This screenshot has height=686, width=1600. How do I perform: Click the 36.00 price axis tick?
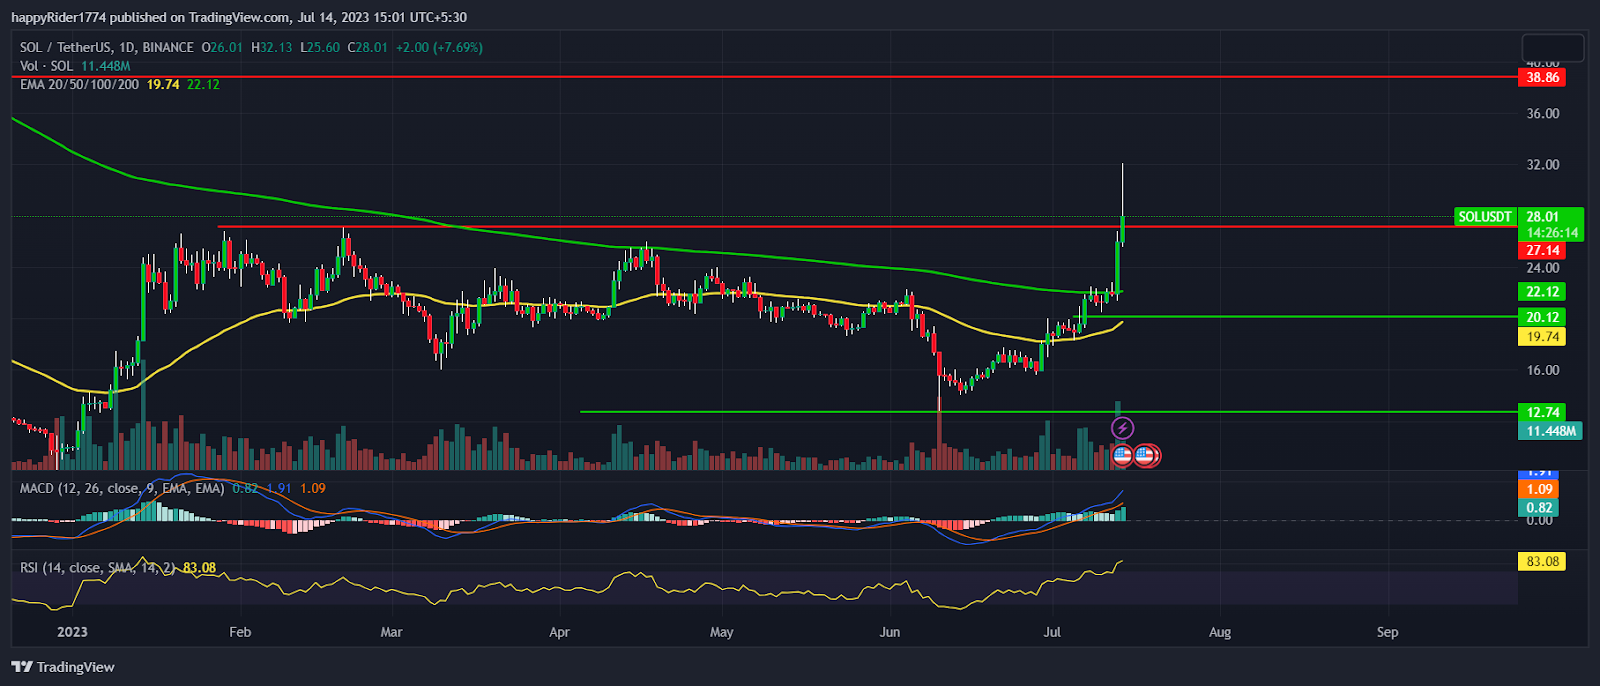(1542, 114)
